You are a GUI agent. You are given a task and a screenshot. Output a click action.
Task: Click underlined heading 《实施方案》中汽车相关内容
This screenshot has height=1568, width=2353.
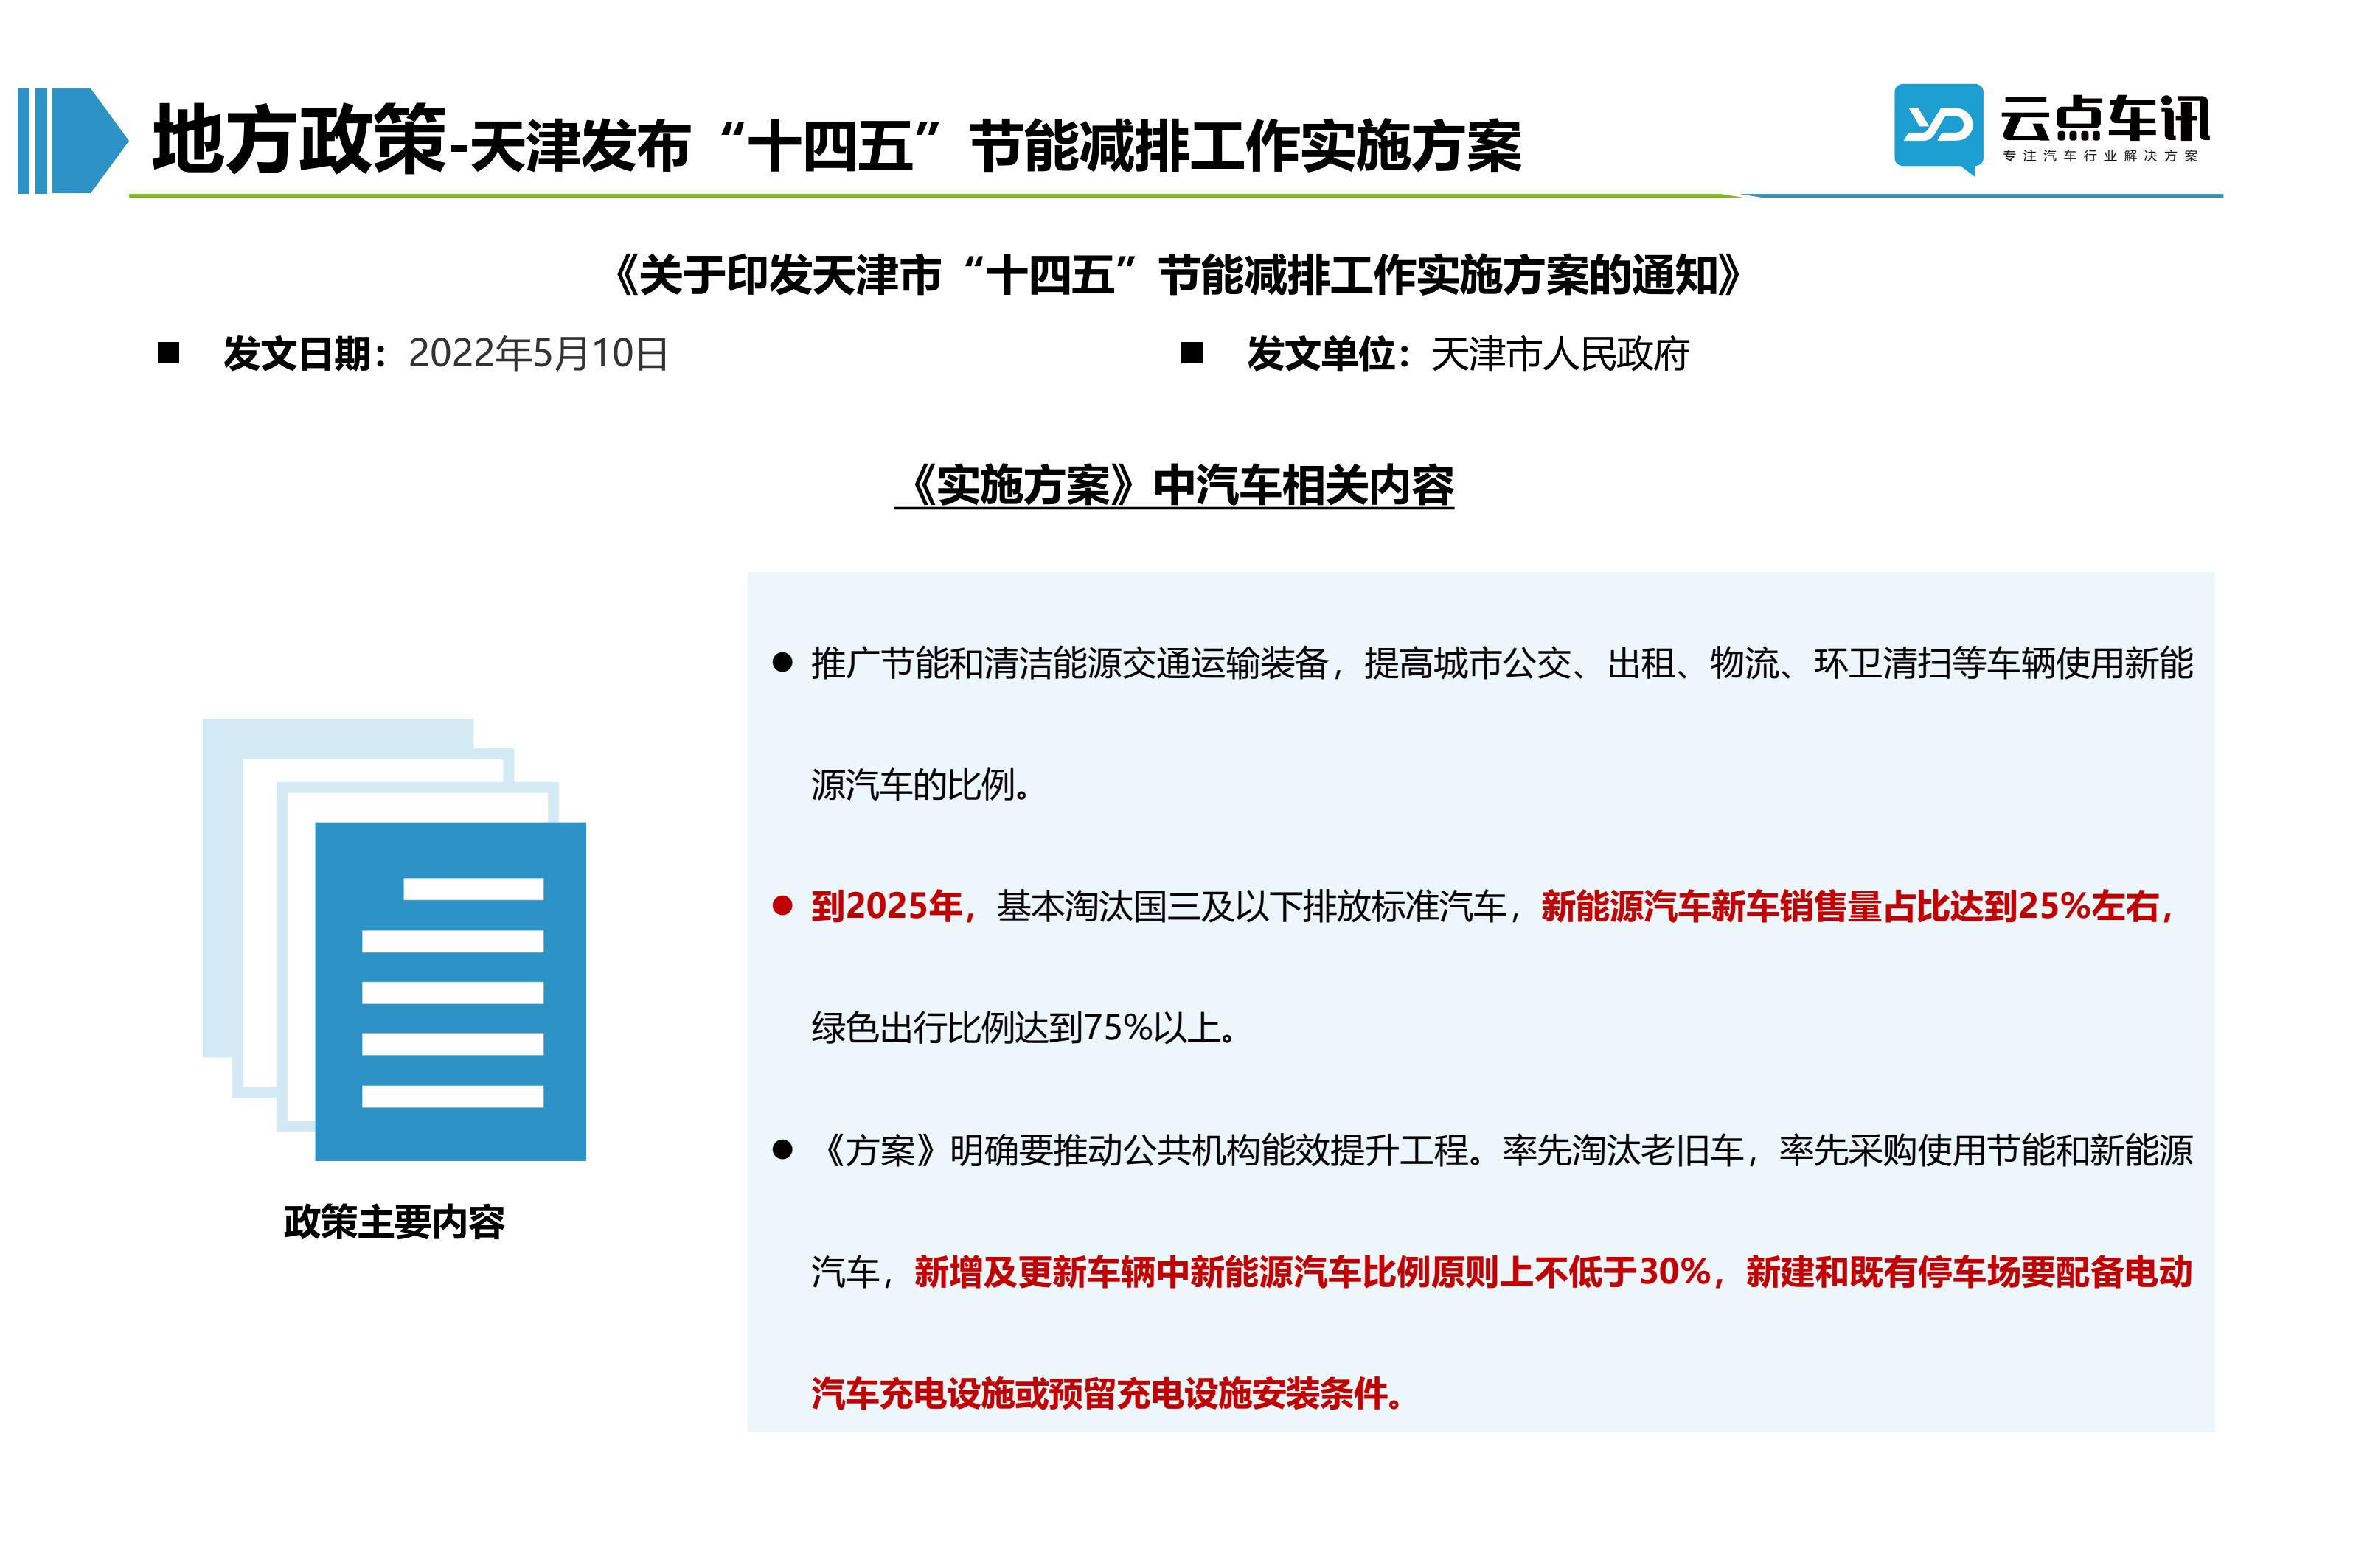pos(1174,486)
